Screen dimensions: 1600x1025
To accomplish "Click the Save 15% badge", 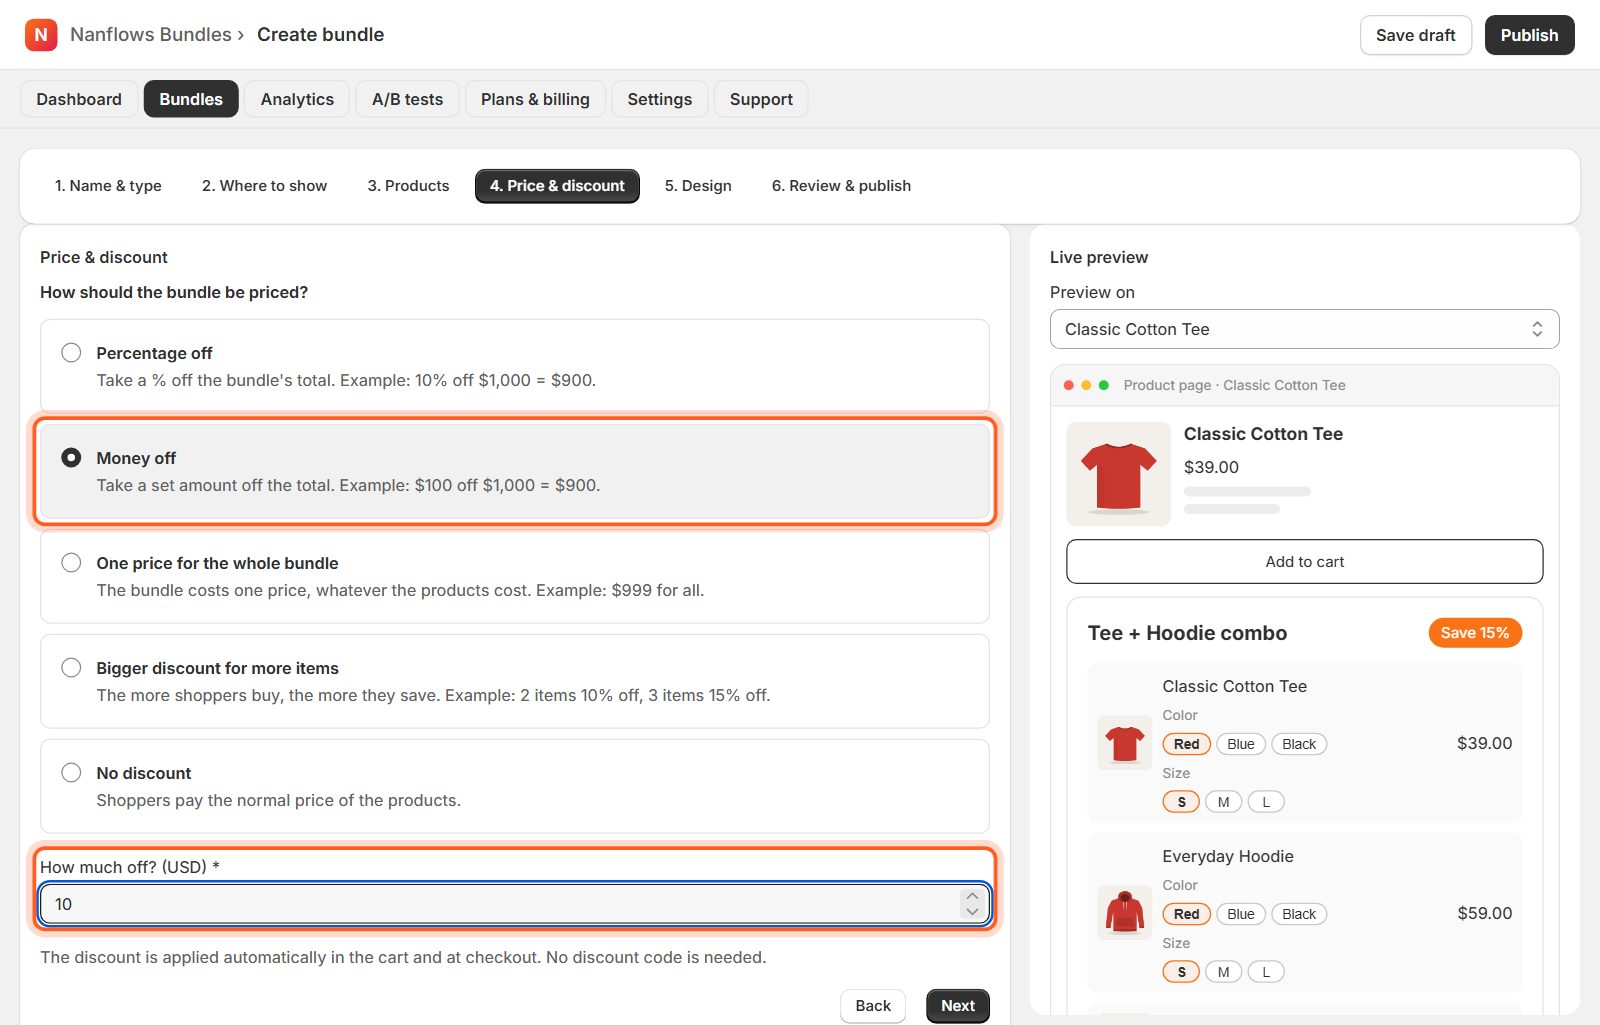I will click(x=1475, y=633).
